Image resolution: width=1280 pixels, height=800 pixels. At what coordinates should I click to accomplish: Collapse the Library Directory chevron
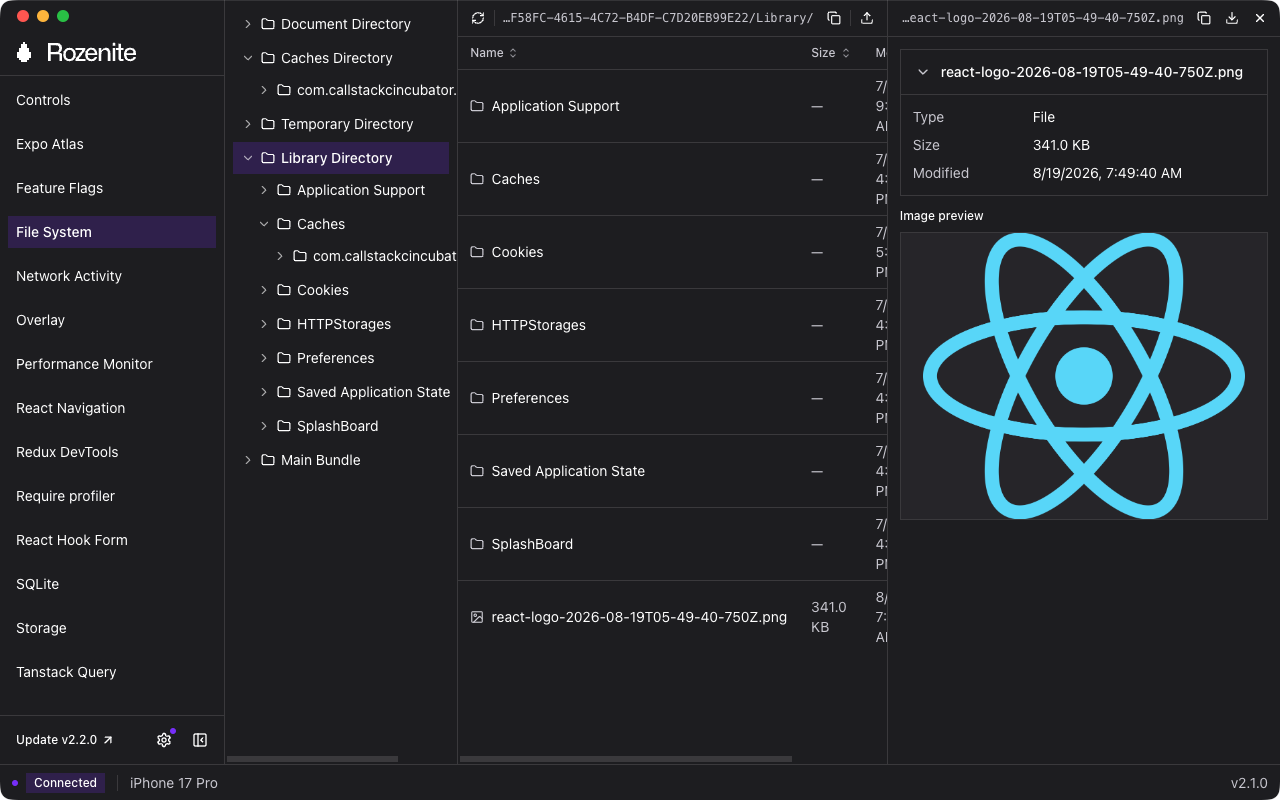pyautogui.click(x=248, y=158)
